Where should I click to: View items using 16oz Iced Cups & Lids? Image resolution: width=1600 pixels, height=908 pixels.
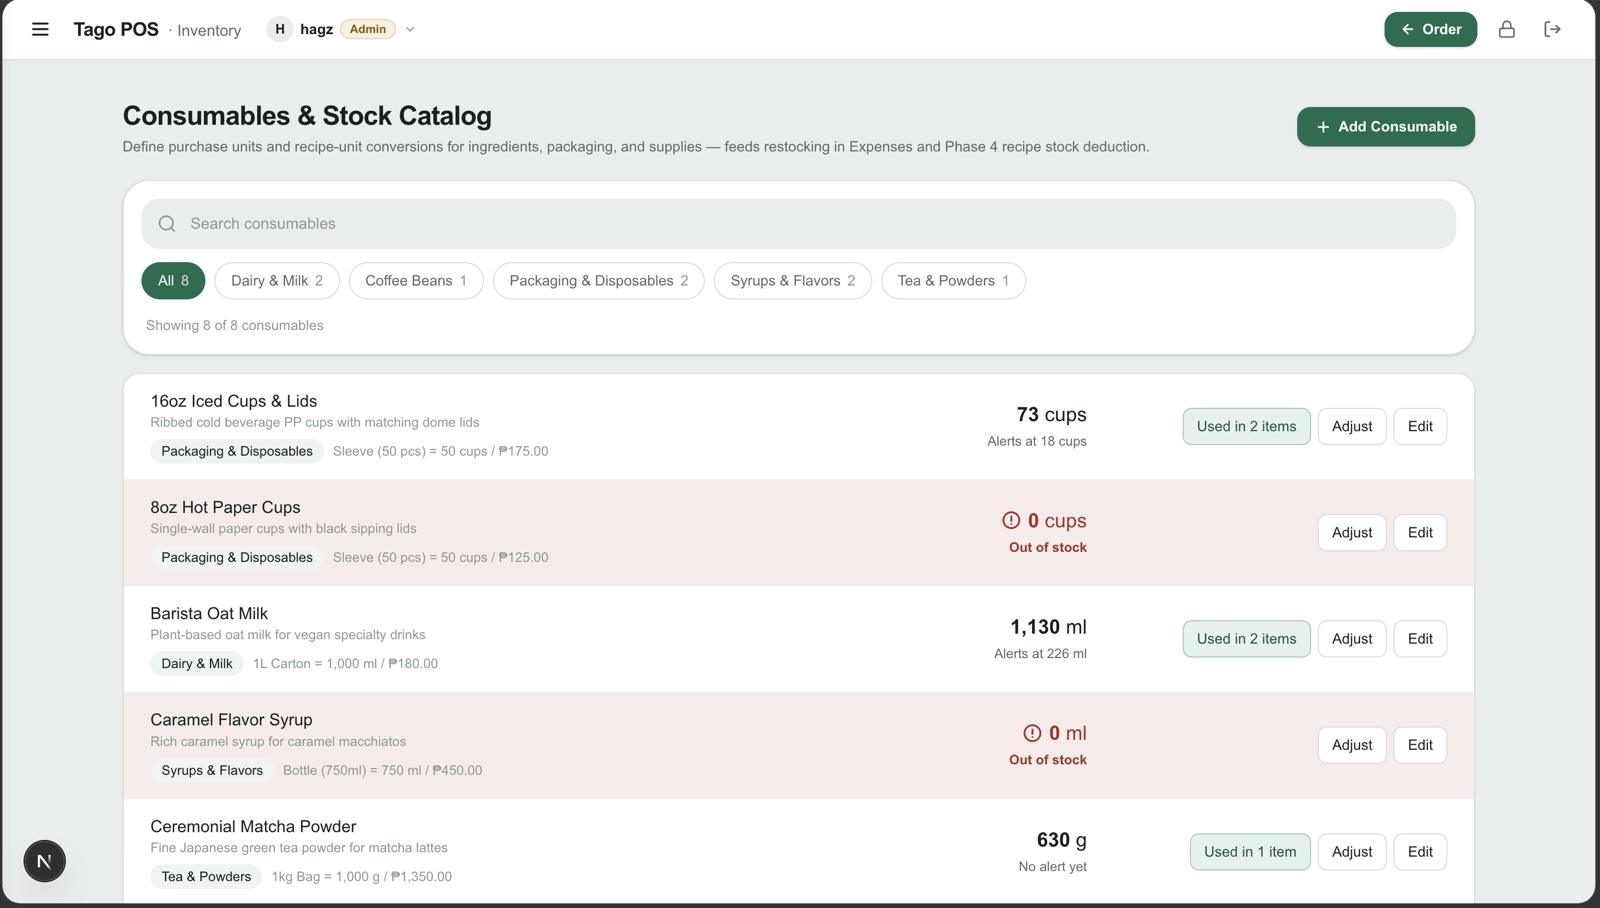tap(1246, 426)
